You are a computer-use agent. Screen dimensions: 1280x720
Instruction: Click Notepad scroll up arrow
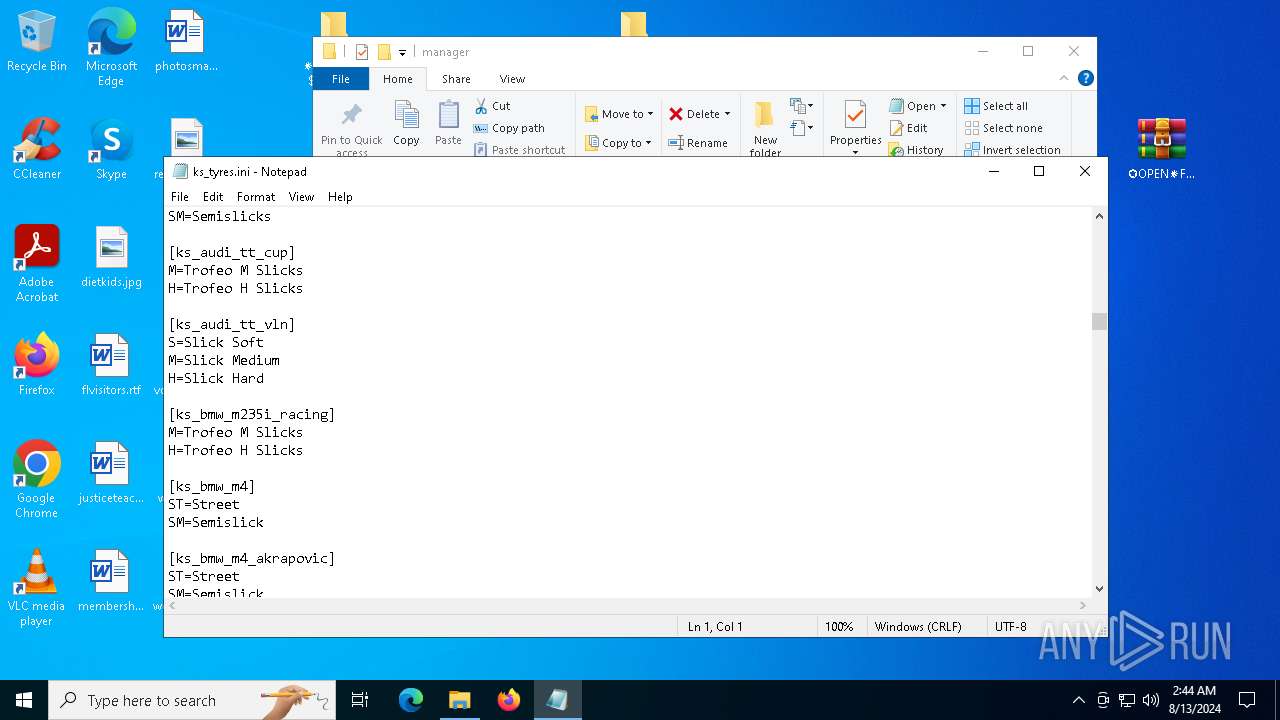click(x=1099, y=216)
